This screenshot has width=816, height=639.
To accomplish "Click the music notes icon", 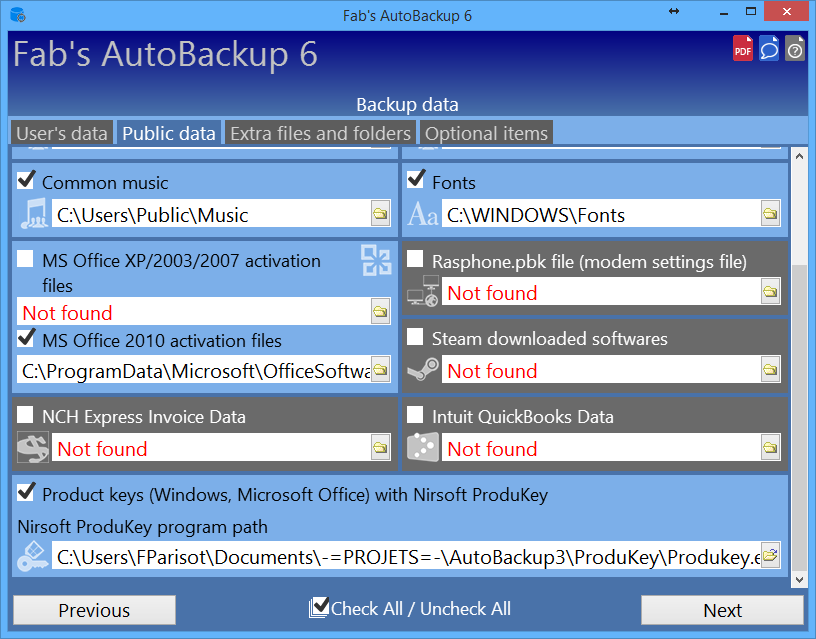I will [34, 214].
